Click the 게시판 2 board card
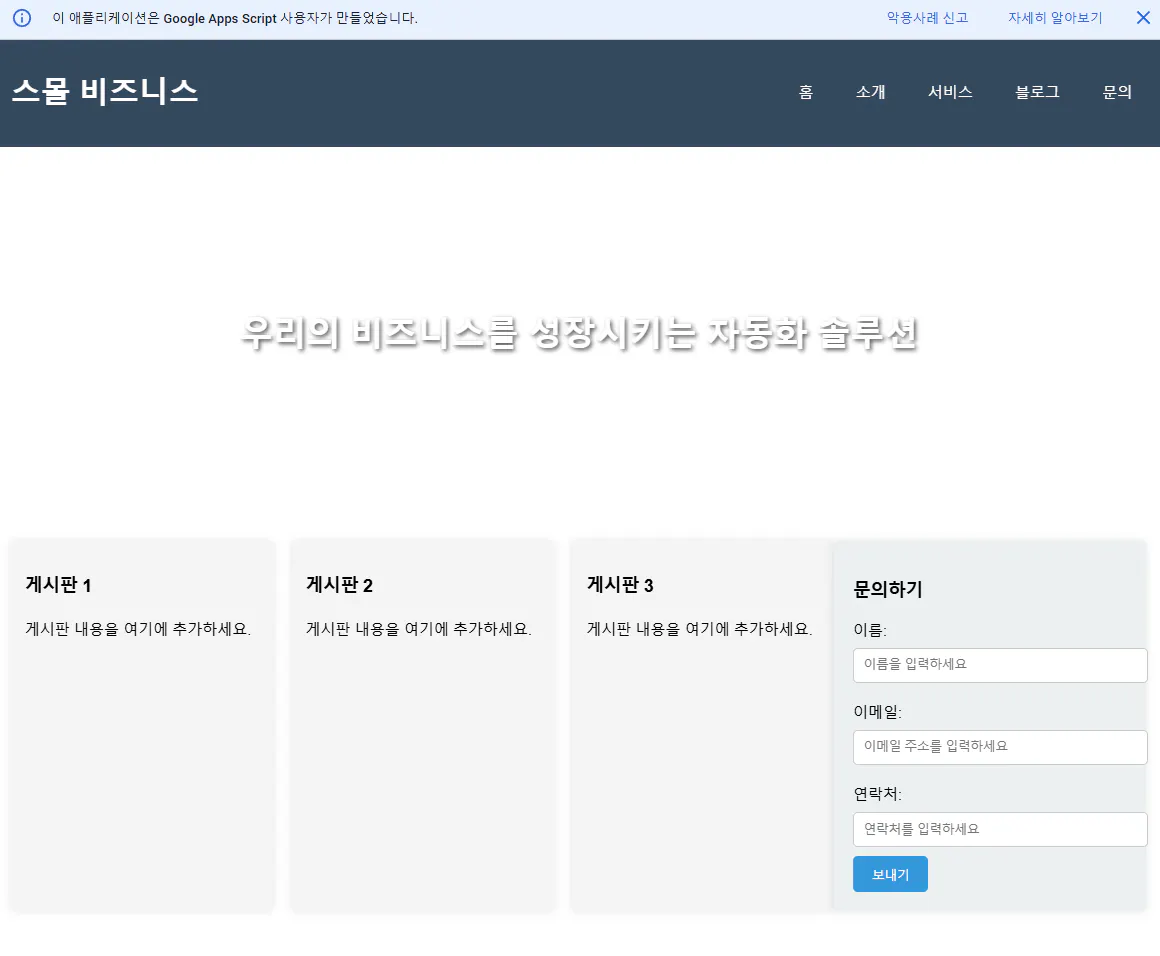The image size is (1160, 956). (x=423, y=725)
